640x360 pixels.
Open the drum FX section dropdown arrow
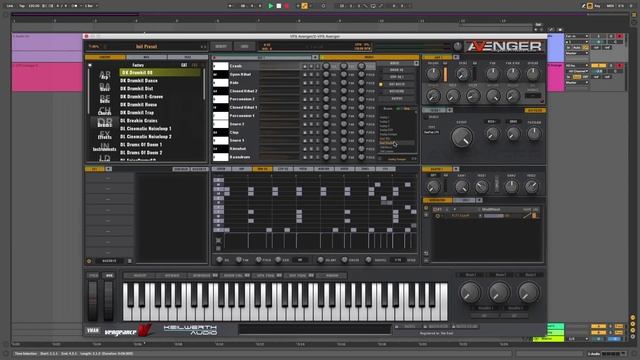[416, 63]
